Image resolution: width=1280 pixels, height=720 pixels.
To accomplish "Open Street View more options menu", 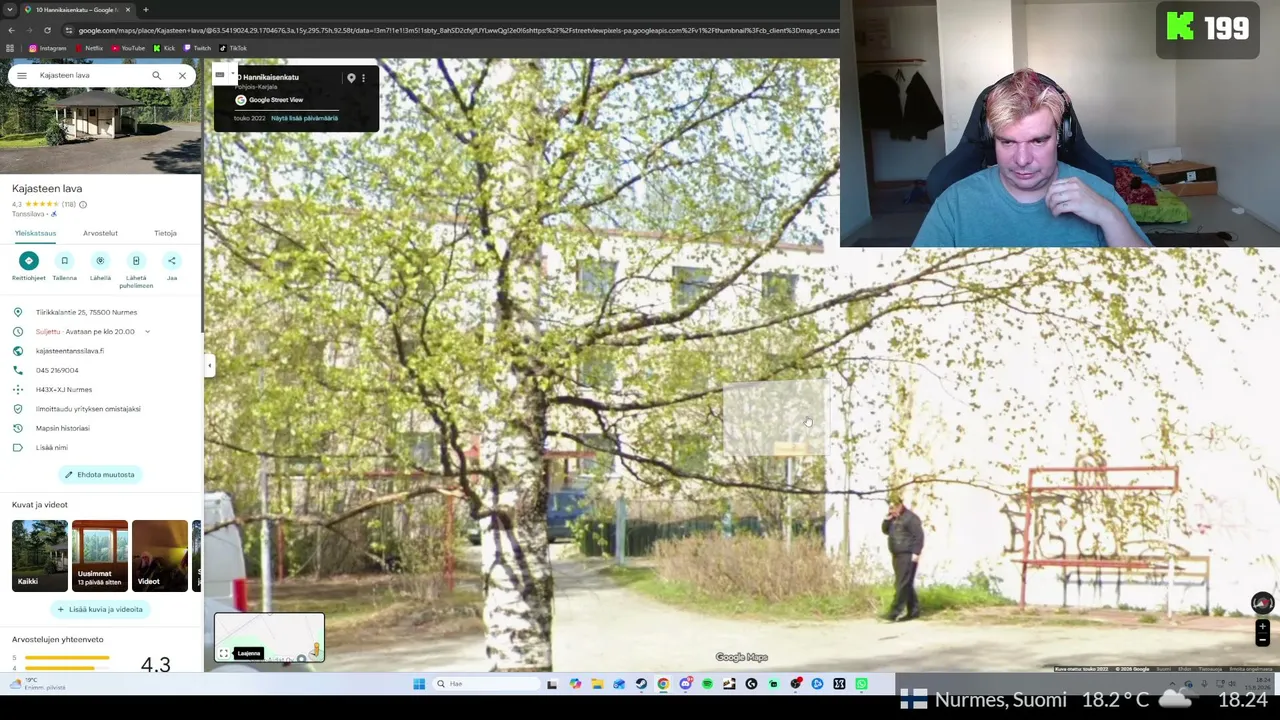I will [363, 78].
